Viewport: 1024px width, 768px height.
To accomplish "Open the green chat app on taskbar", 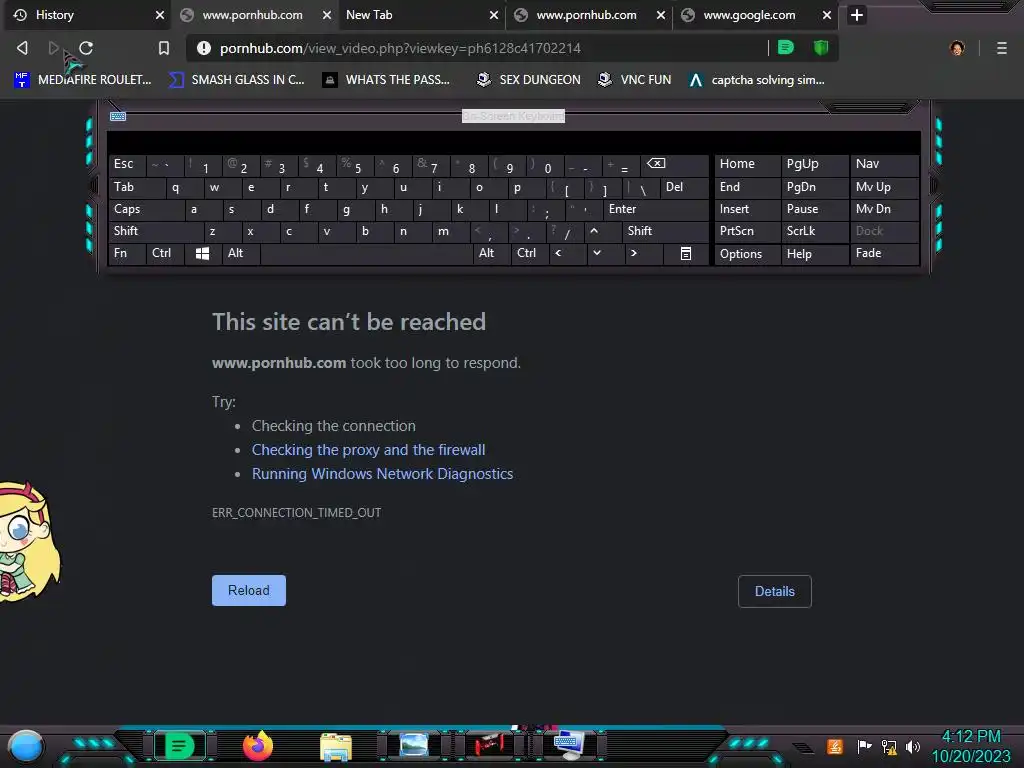I will (x=180, y=746).
